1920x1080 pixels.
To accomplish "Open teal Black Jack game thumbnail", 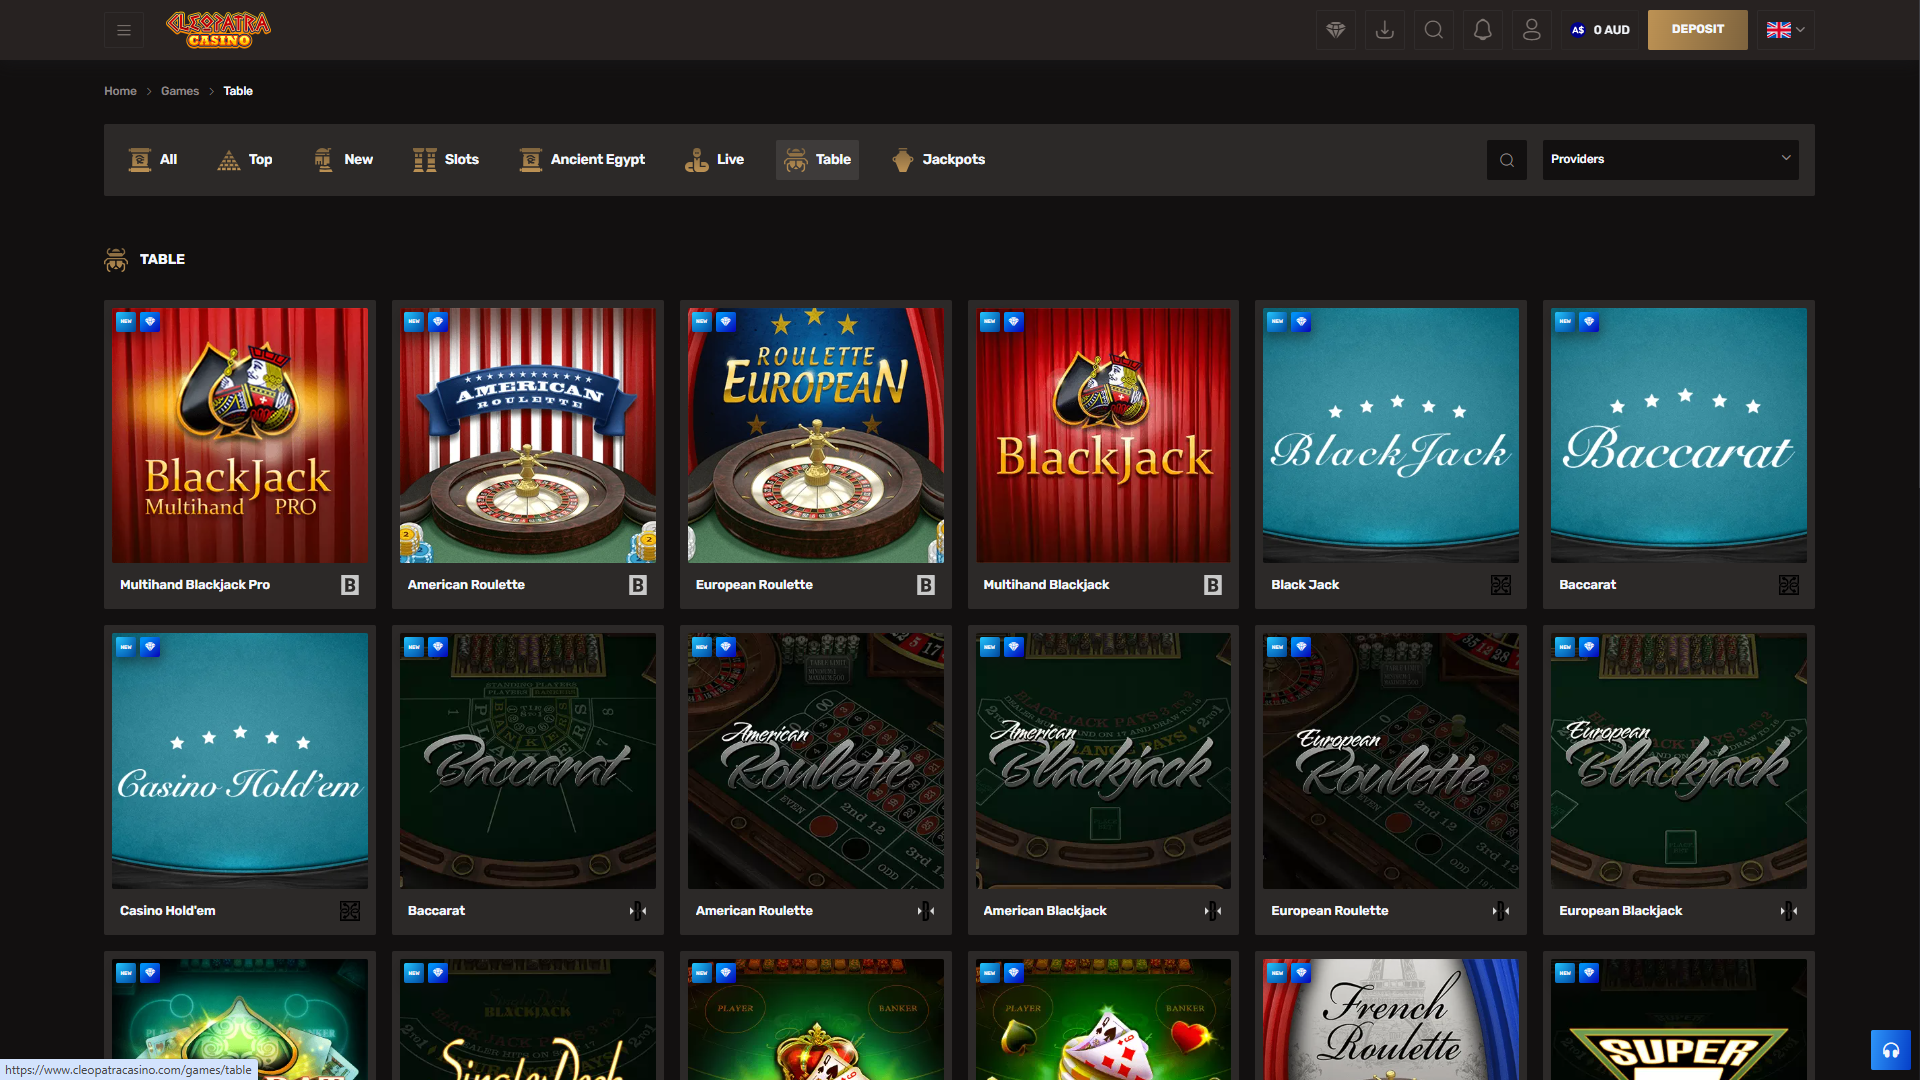I will (1391, 435).
